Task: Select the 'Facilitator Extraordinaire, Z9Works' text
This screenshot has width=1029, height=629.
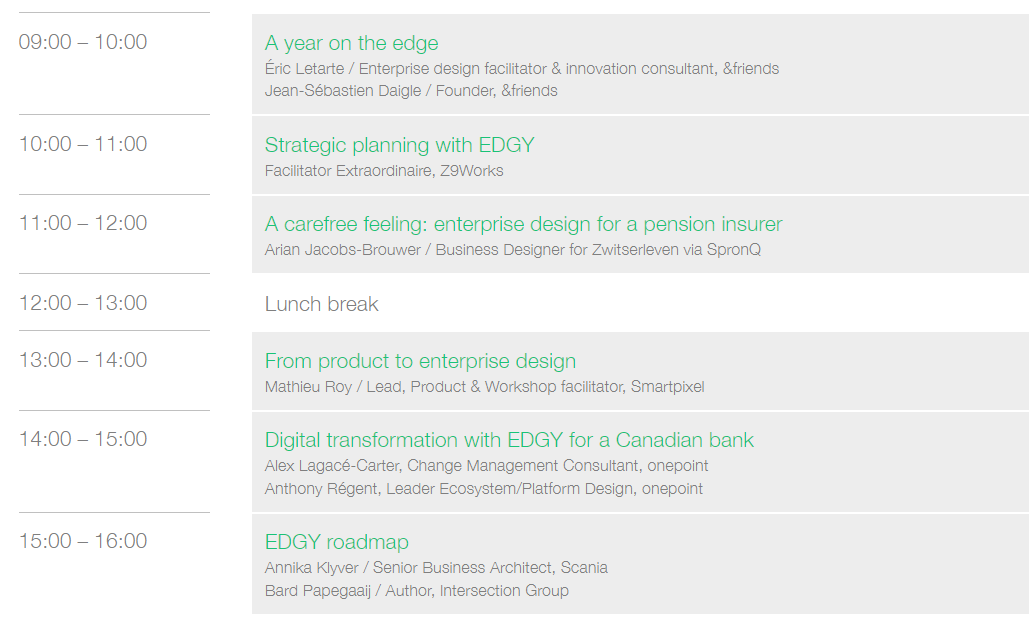Action: (x=384, y=171)
